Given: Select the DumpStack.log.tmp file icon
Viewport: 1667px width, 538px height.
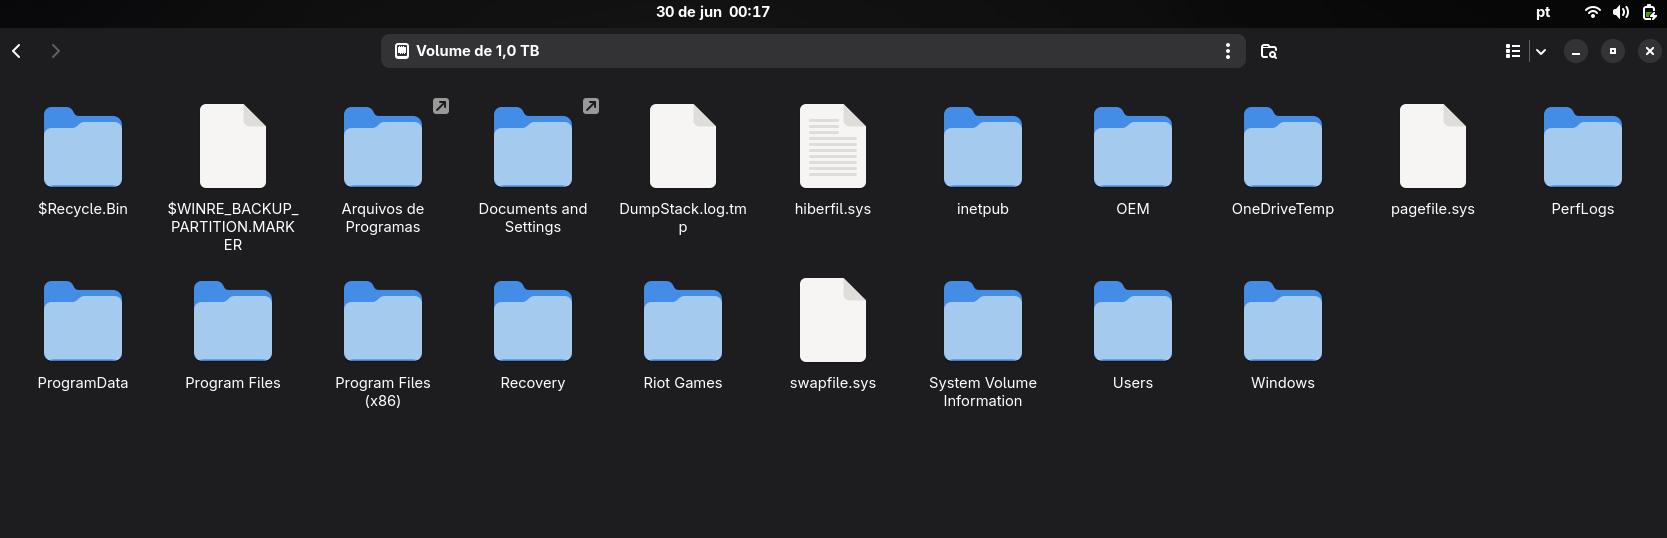Looking at the screenshot, I should (683, 146).
